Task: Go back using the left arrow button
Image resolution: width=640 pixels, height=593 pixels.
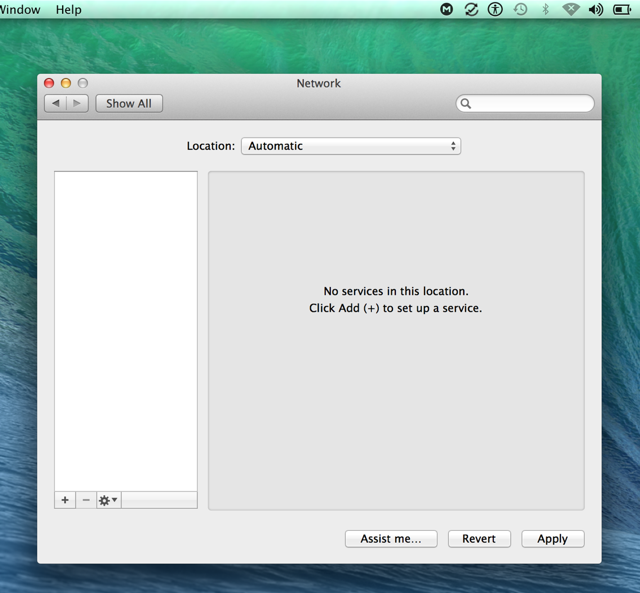Action: tap(56, 103)
